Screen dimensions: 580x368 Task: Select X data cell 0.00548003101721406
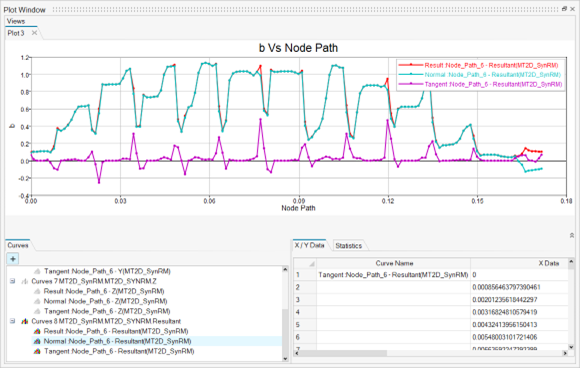click(x=519, y=337)
